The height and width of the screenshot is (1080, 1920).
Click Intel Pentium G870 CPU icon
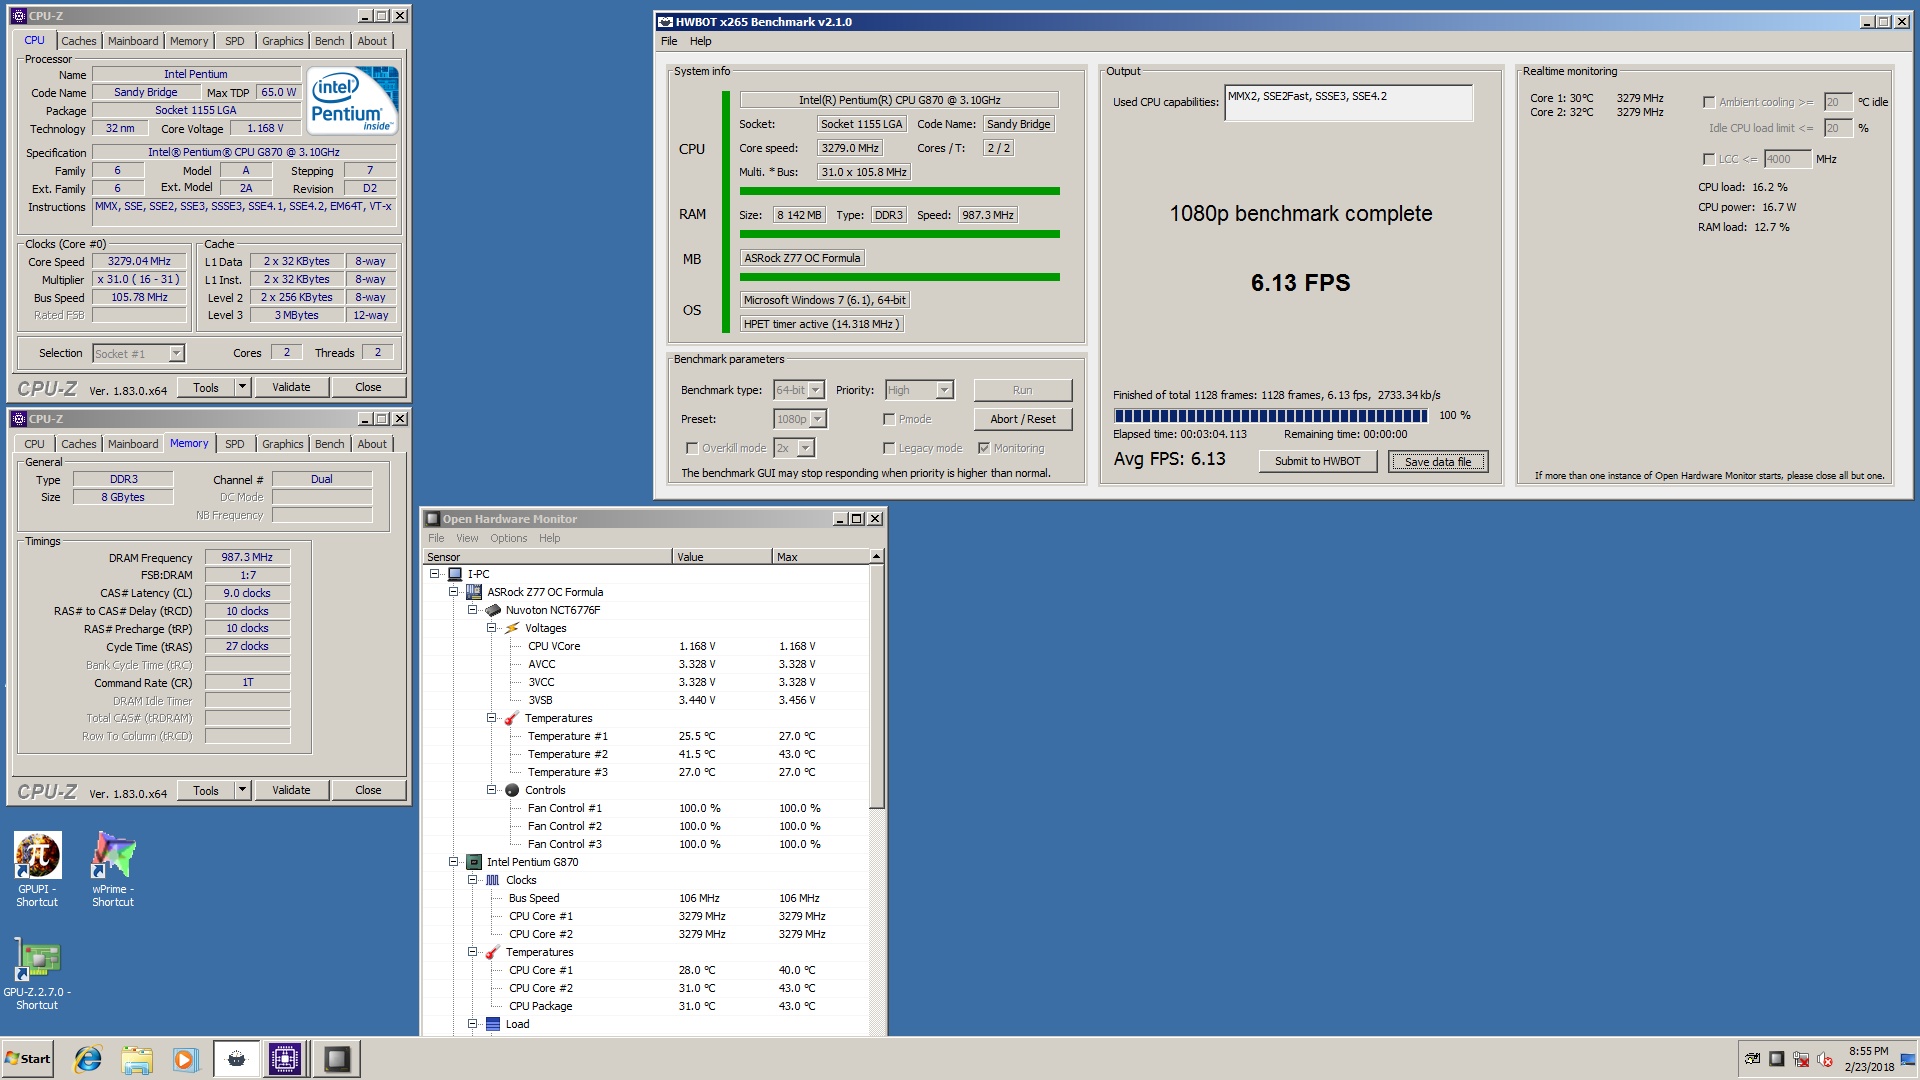[x=474, y=862]
